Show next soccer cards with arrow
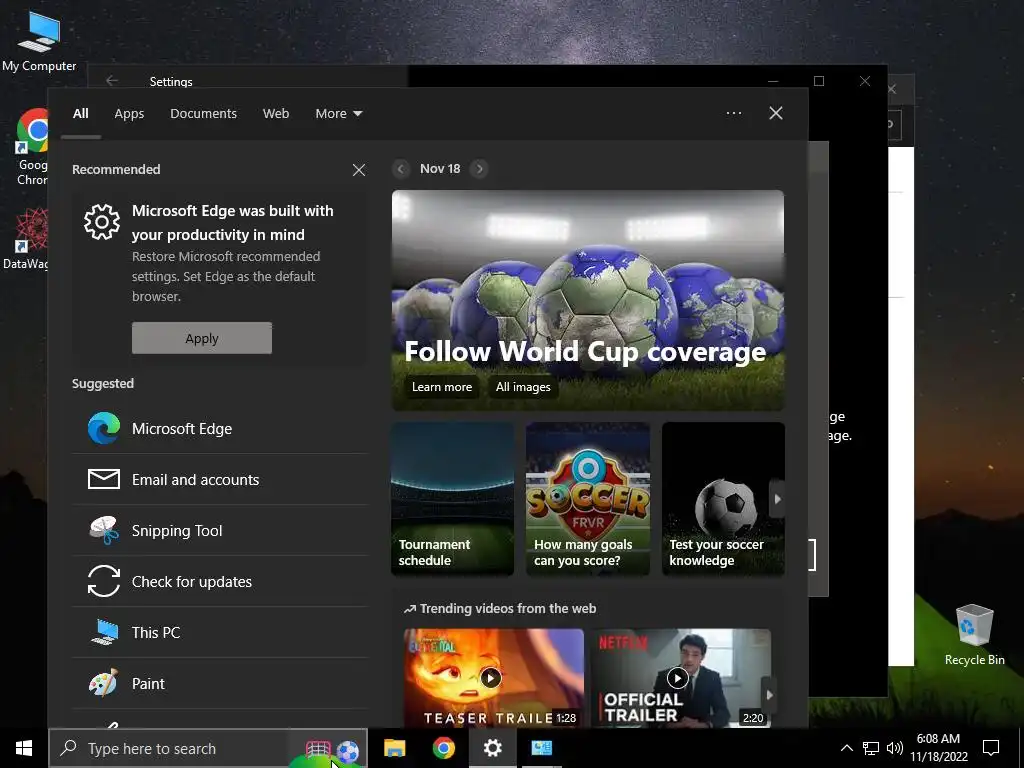 [x=777, y=499]
